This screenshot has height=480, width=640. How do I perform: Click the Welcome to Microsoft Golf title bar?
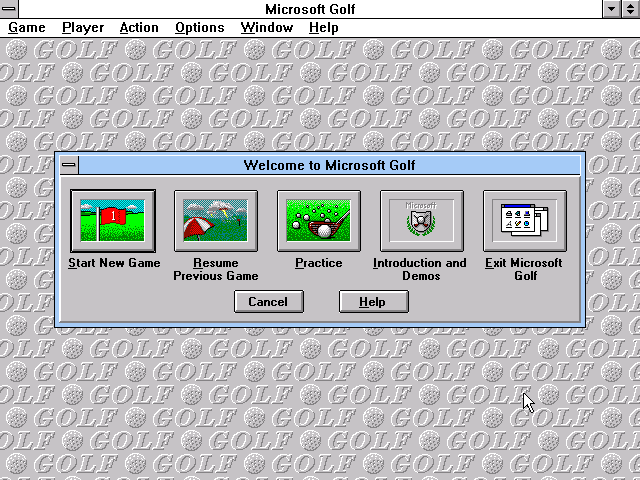click(329, 165)
